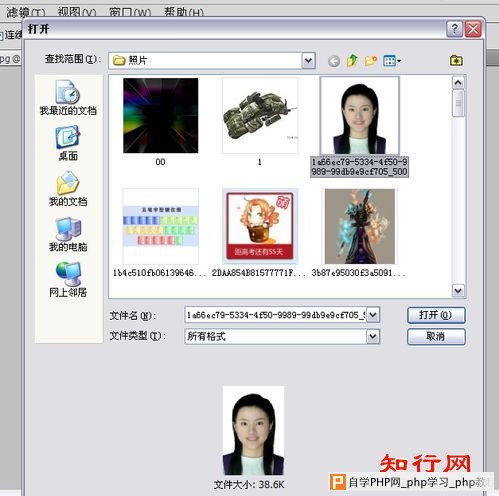Click the file name 1b4c510fb06139646...
The image size is (499, 496).
point(160,273)
